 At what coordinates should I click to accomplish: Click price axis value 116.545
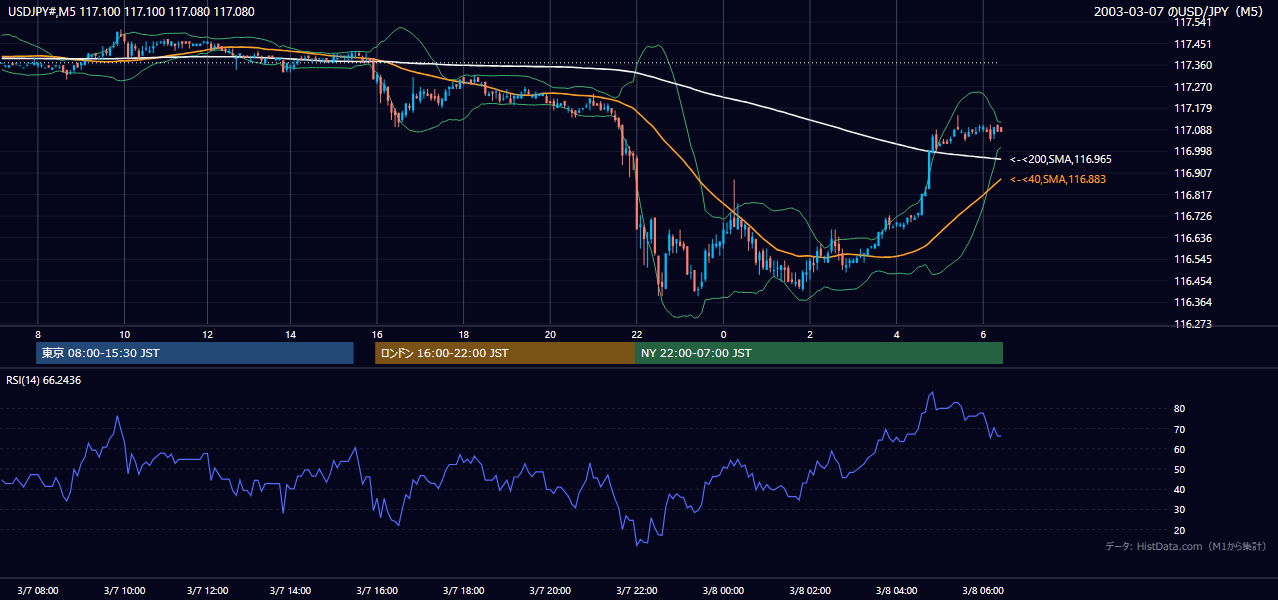point(1193,259)
